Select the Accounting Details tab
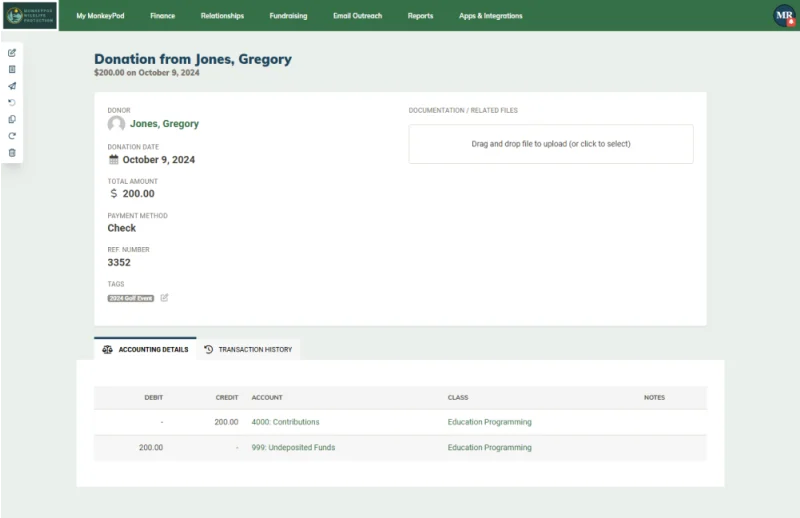Image resolution: width=800 pixels, height=518 pixels. [x=145, y=349]
